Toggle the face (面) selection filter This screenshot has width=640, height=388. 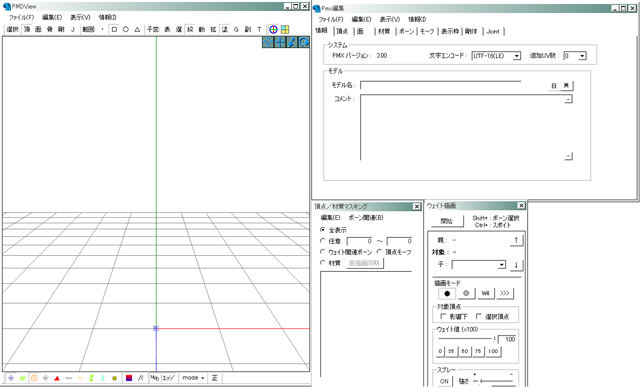[38, 29]
